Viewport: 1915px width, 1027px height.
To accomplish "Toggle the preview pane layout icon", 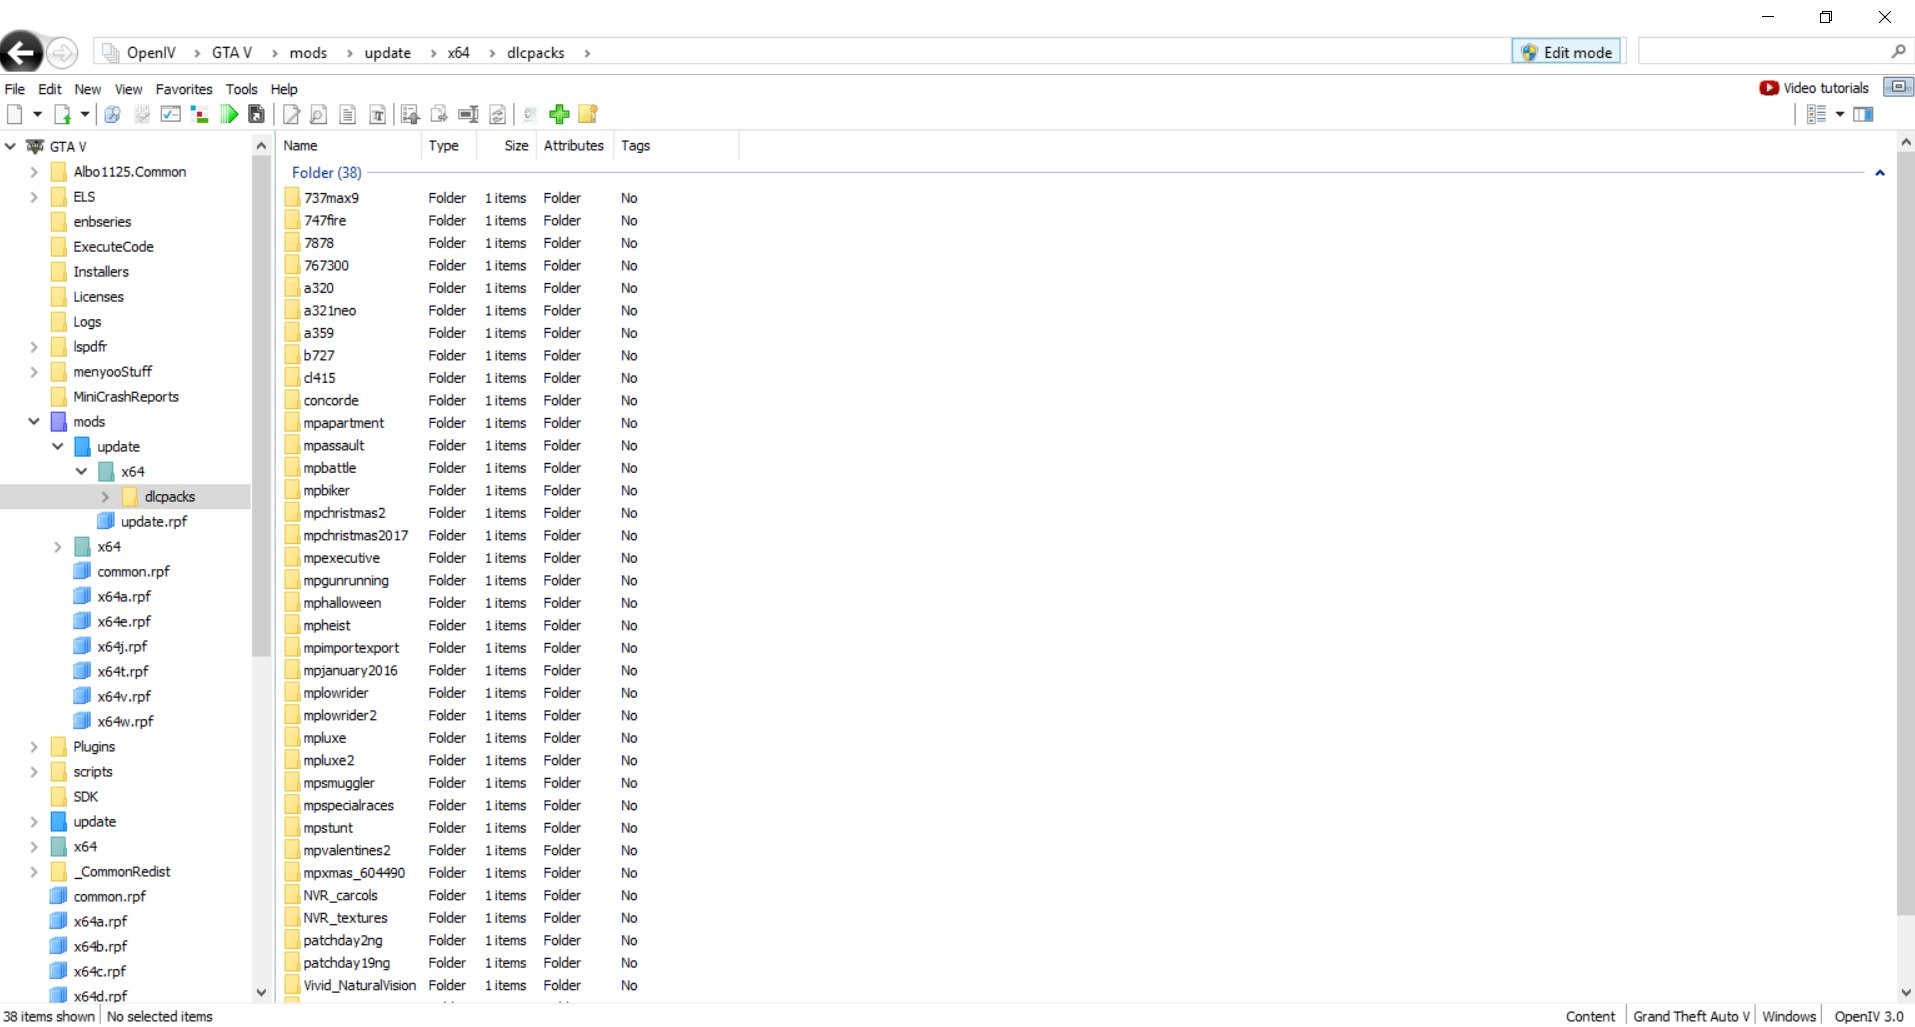I will 1863,115.
